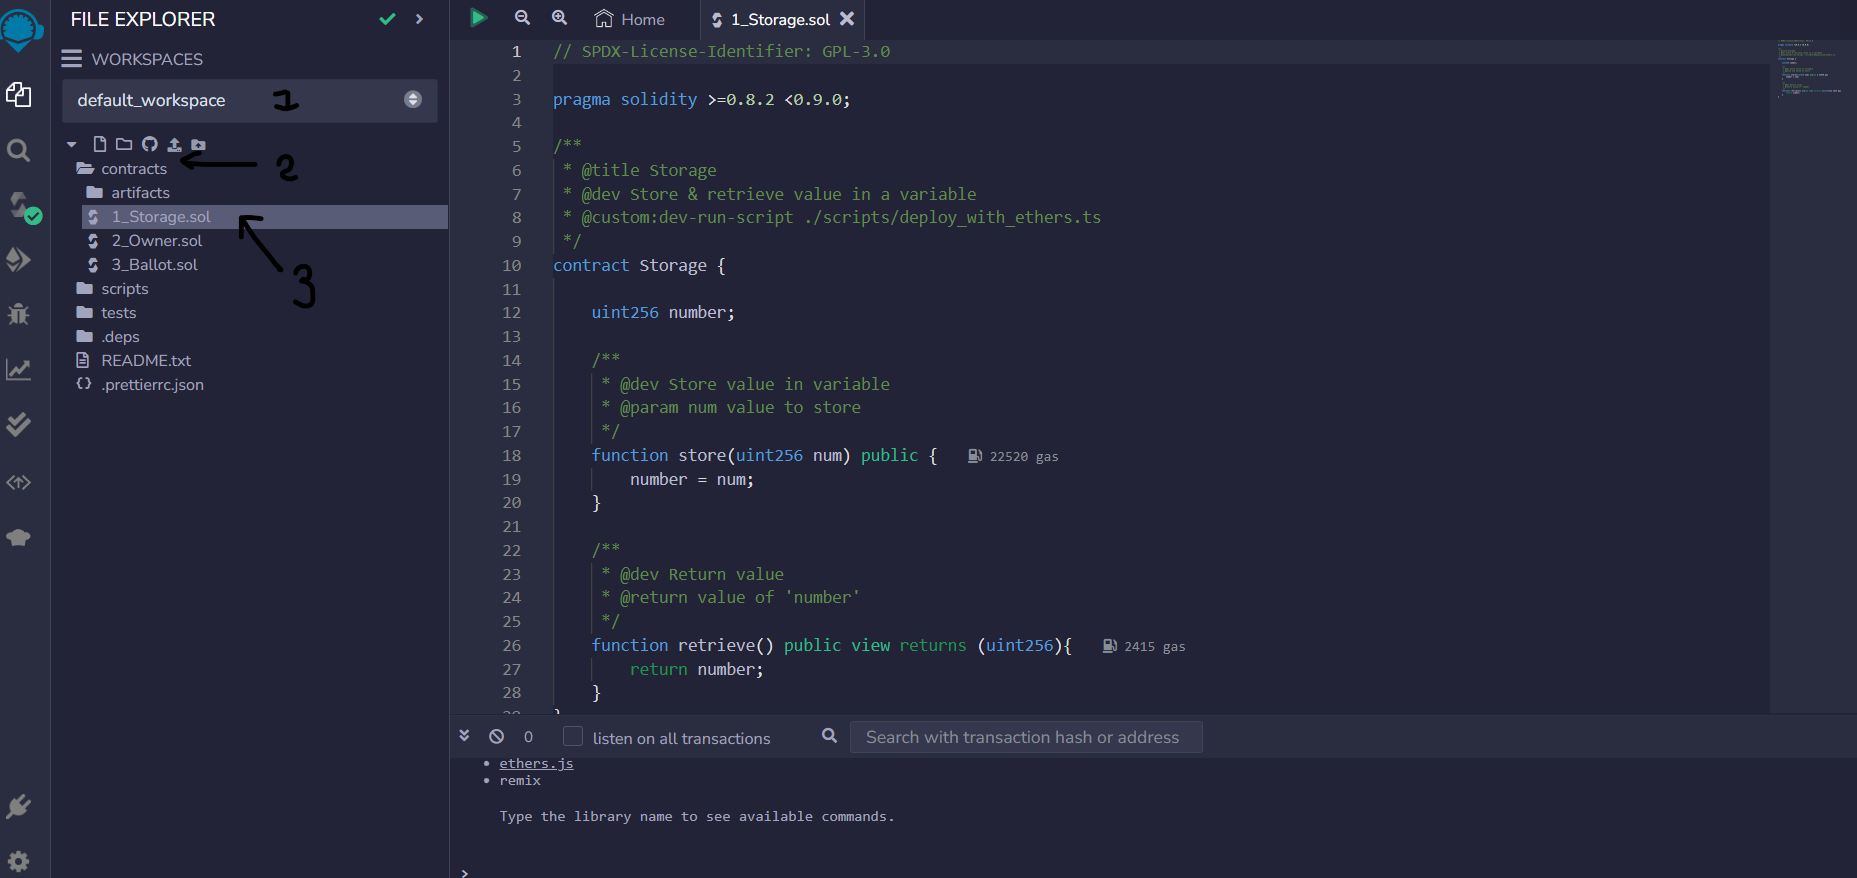1857x878 pixels.
Task: Open the ethers.js link in terminal
Action: point(536,763)
